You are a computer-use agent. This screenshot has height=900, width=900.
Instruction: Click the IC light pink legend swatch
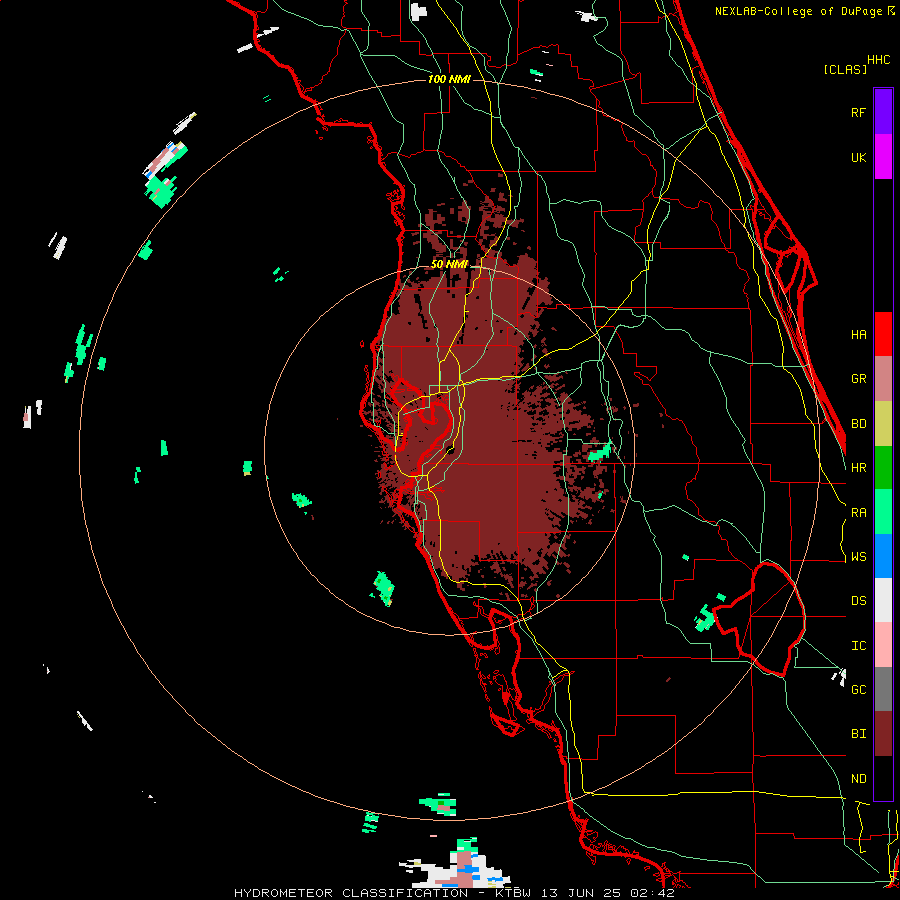[883, 645]
